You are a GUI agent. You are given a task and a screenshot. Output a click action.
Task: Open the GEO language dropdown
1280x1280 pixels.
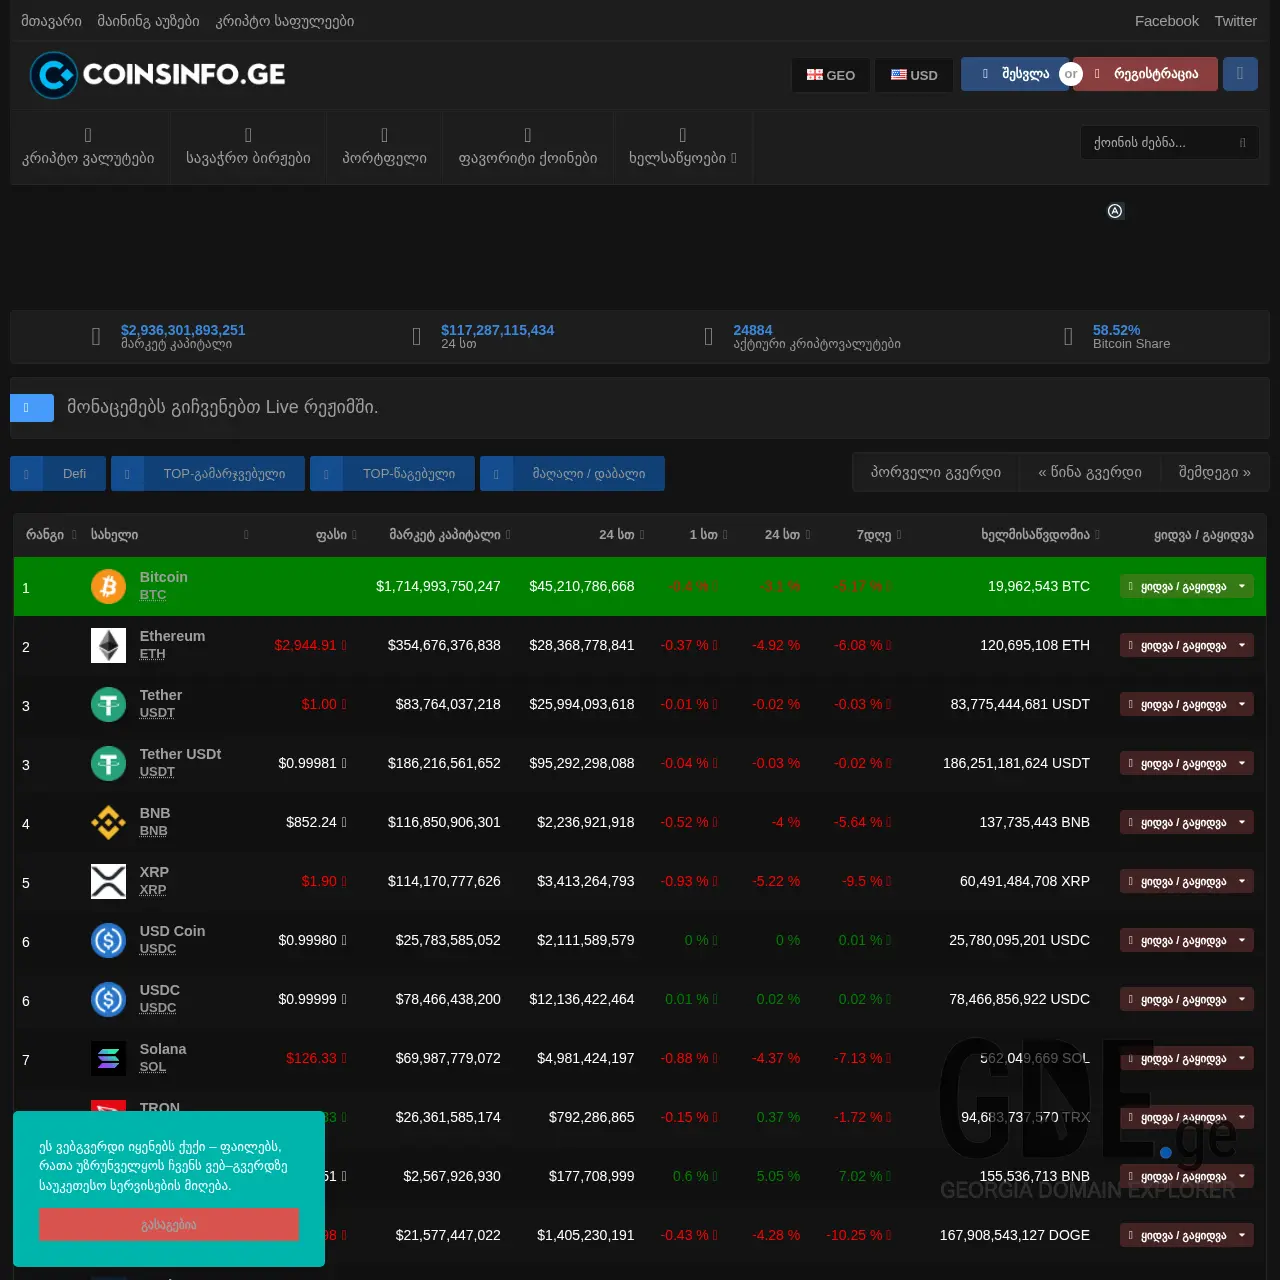point(830,74)
